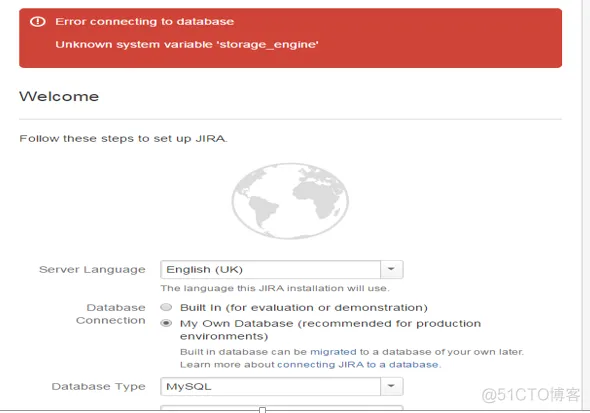Click the 'Error connecting to database' heading
This screenshot has width=590, height=413.
coord(144,21)
